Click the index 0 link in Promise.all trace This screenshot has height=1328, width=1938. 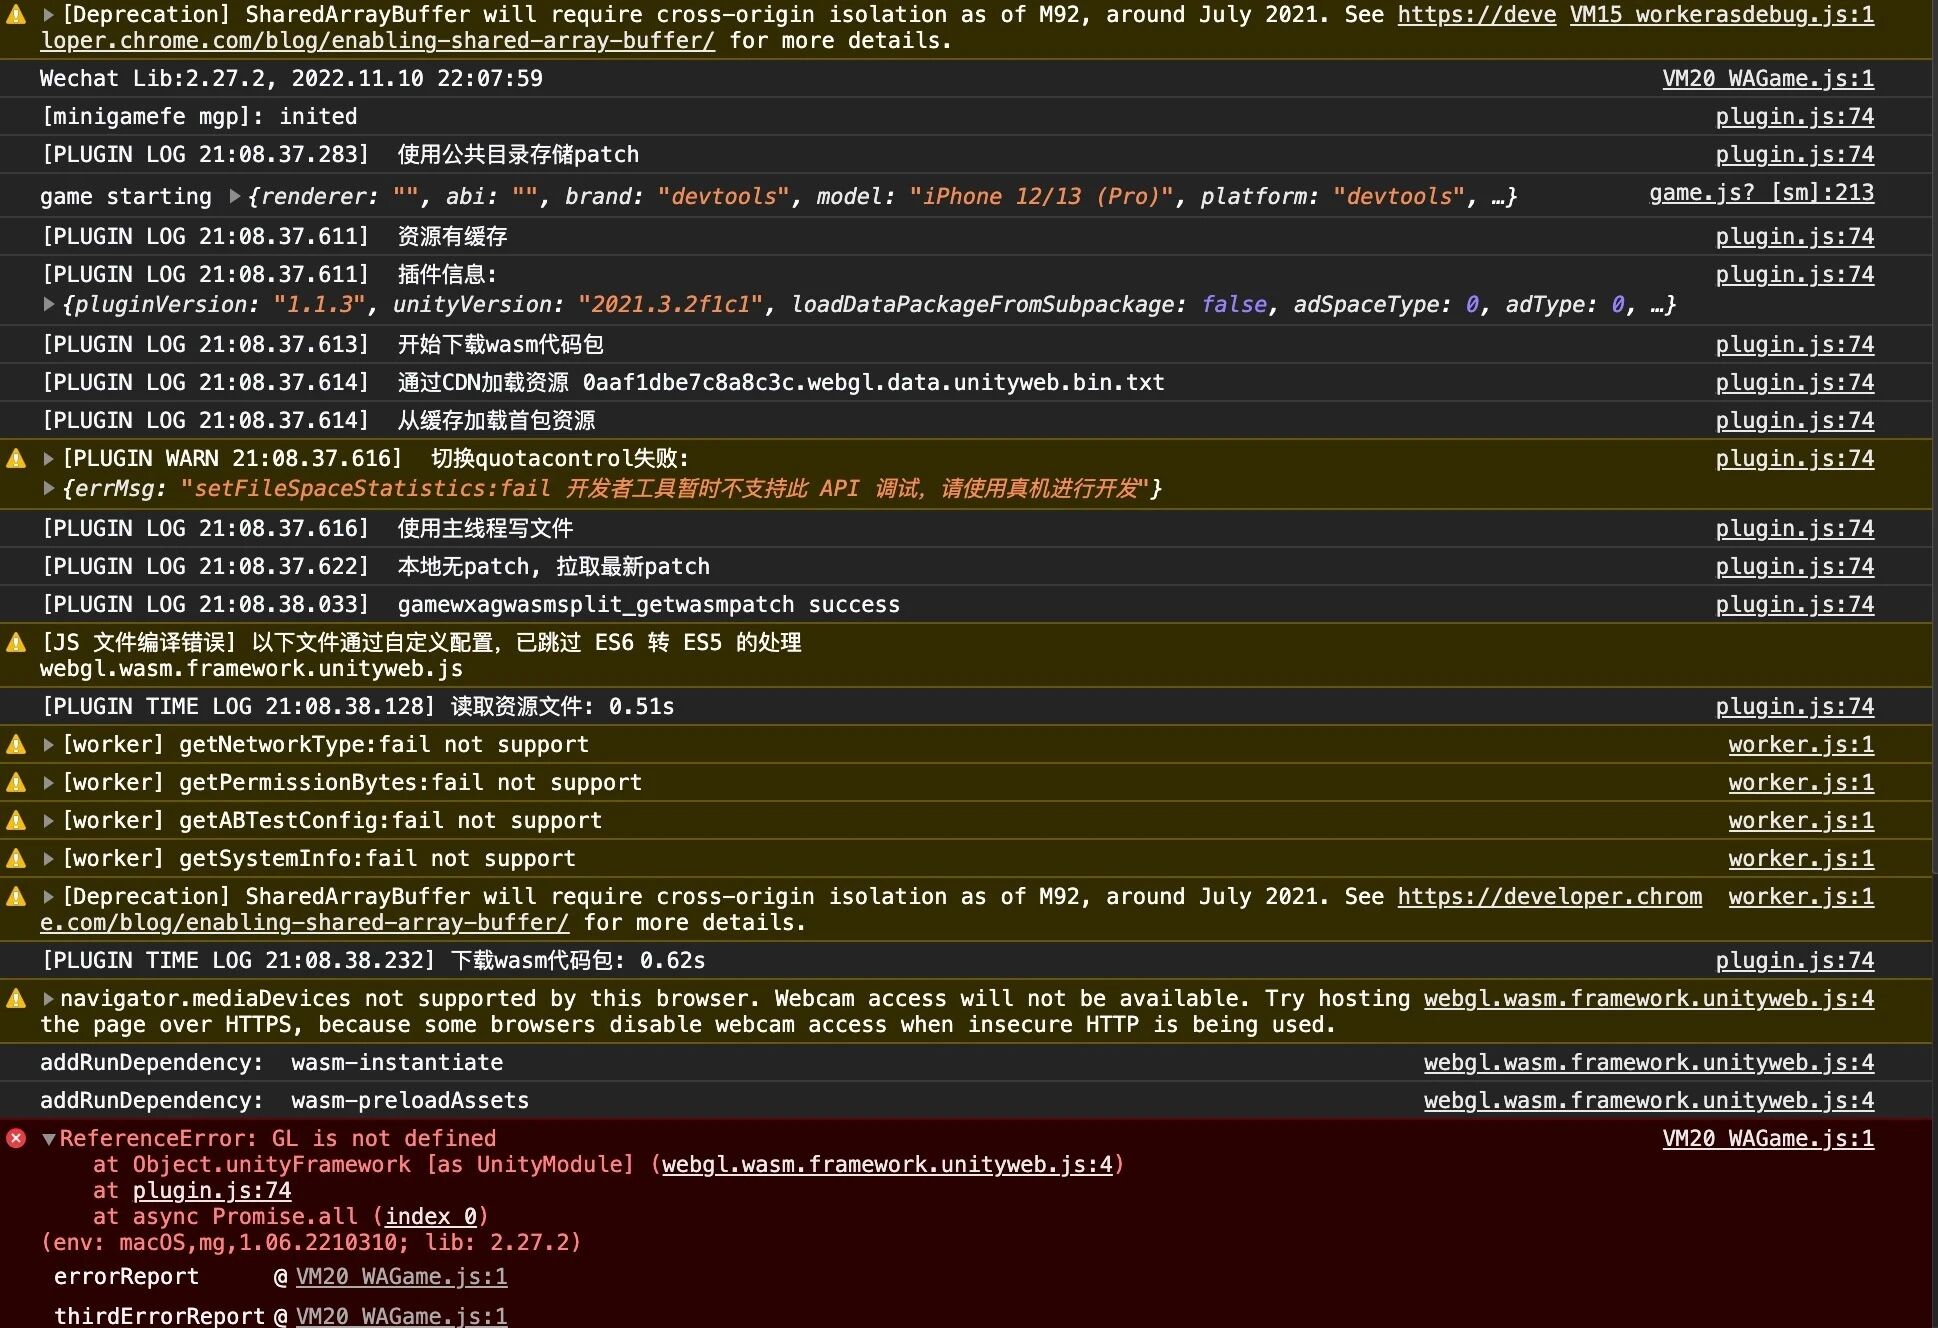pyautogui.click(x=430, y=1216)
